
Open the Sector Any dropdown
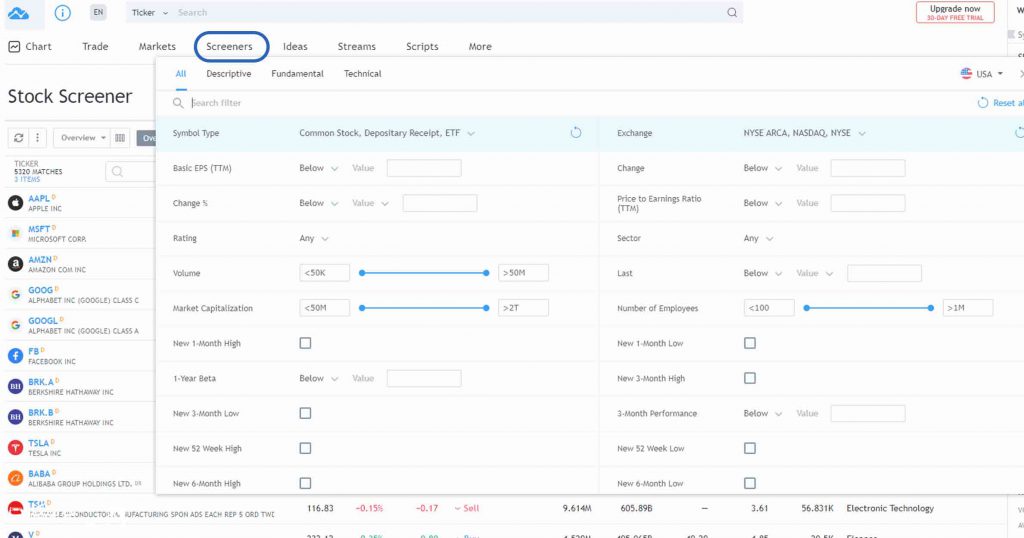[758, 238]
